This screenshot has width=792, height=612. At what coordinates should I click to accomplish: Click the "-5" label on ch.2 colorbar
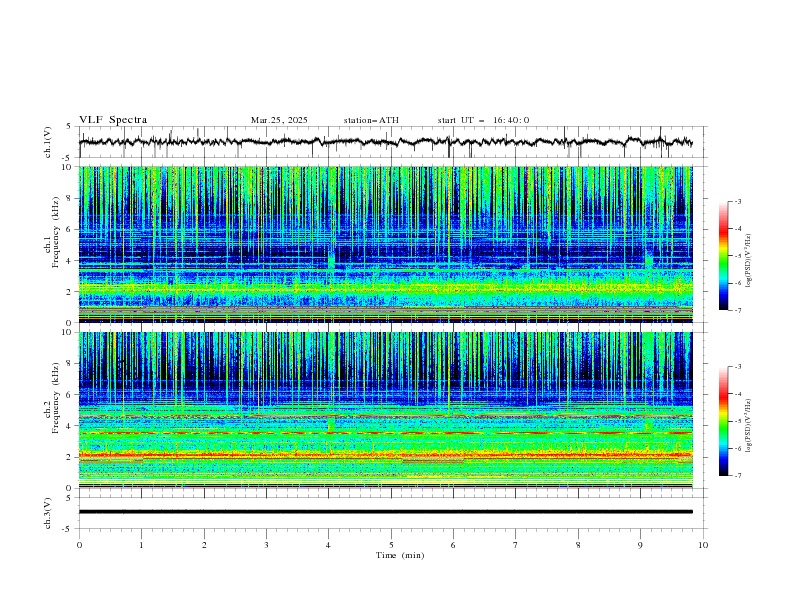click(737, 421)
